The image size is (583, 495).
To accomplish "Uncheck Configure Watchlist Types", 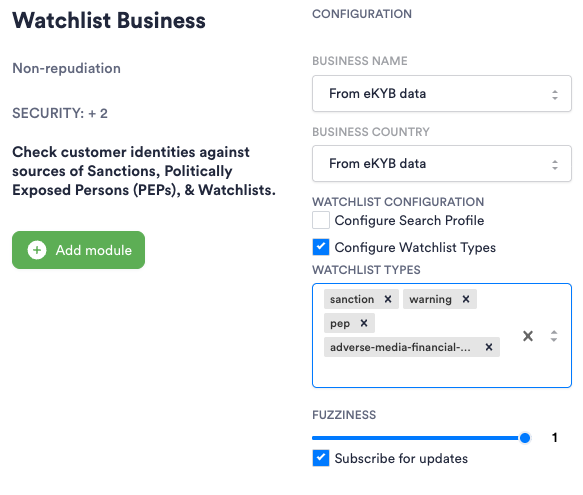I will coord(321,247).
